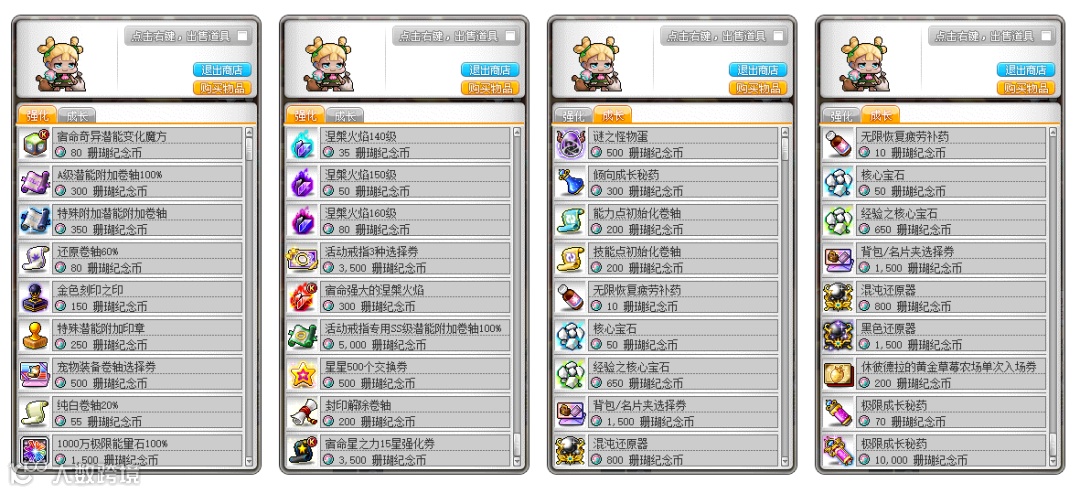1080x493 pixels.
Task: Click the 休彼德拉的黄金草莓农场 ticket icon
Action: click(837, 374)
